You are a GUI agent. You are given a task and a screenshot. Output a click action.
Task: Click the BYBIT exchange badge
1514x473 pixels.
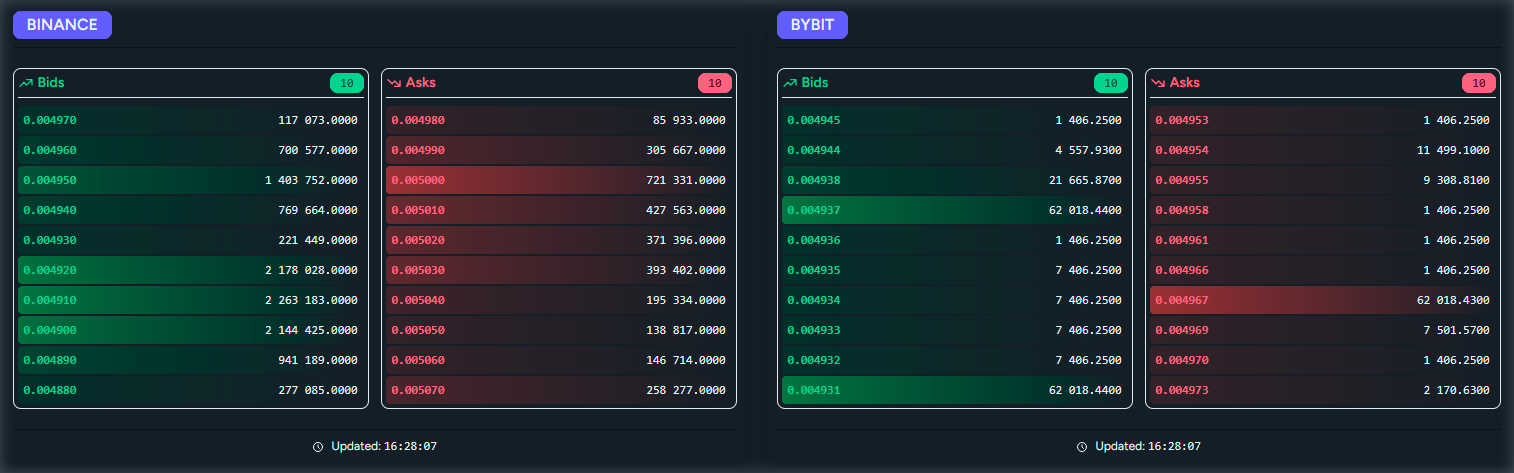[812, 25]
